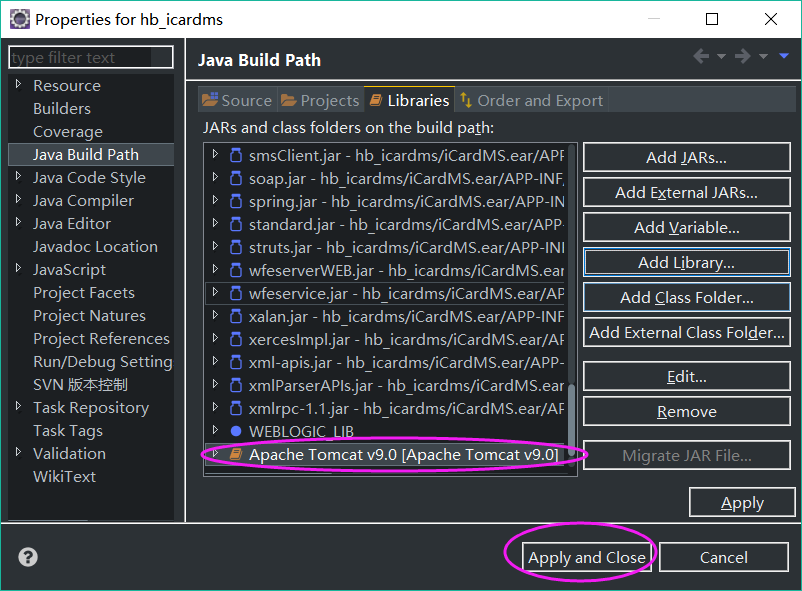Screen dimensions: 802x591
Task: Click the Remove button
Action: (x=686, y=411)
